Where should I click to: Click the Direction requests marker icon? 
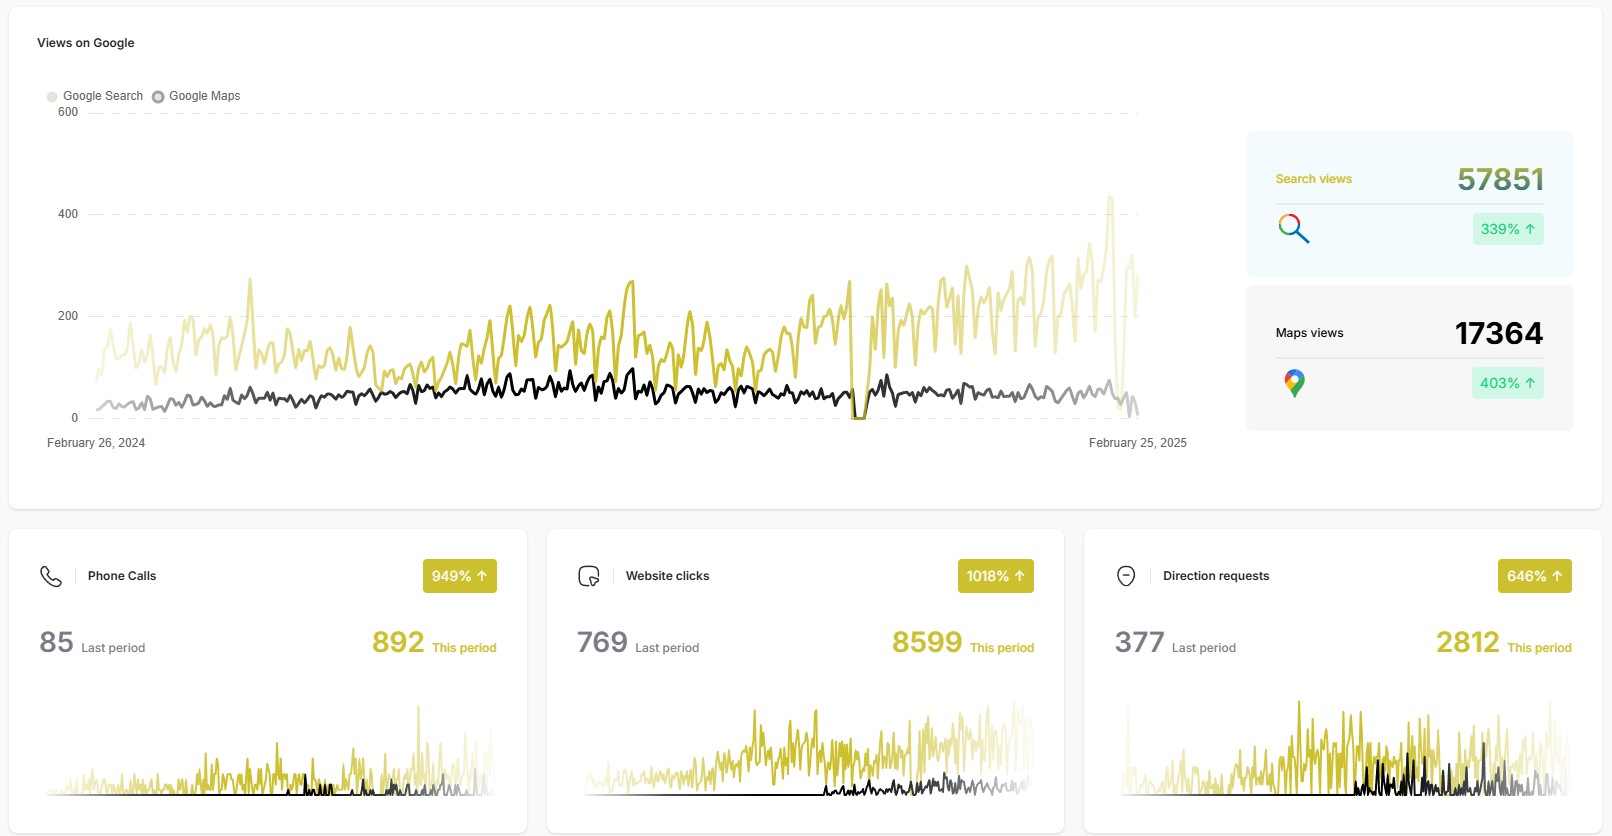coord(1126,576)
